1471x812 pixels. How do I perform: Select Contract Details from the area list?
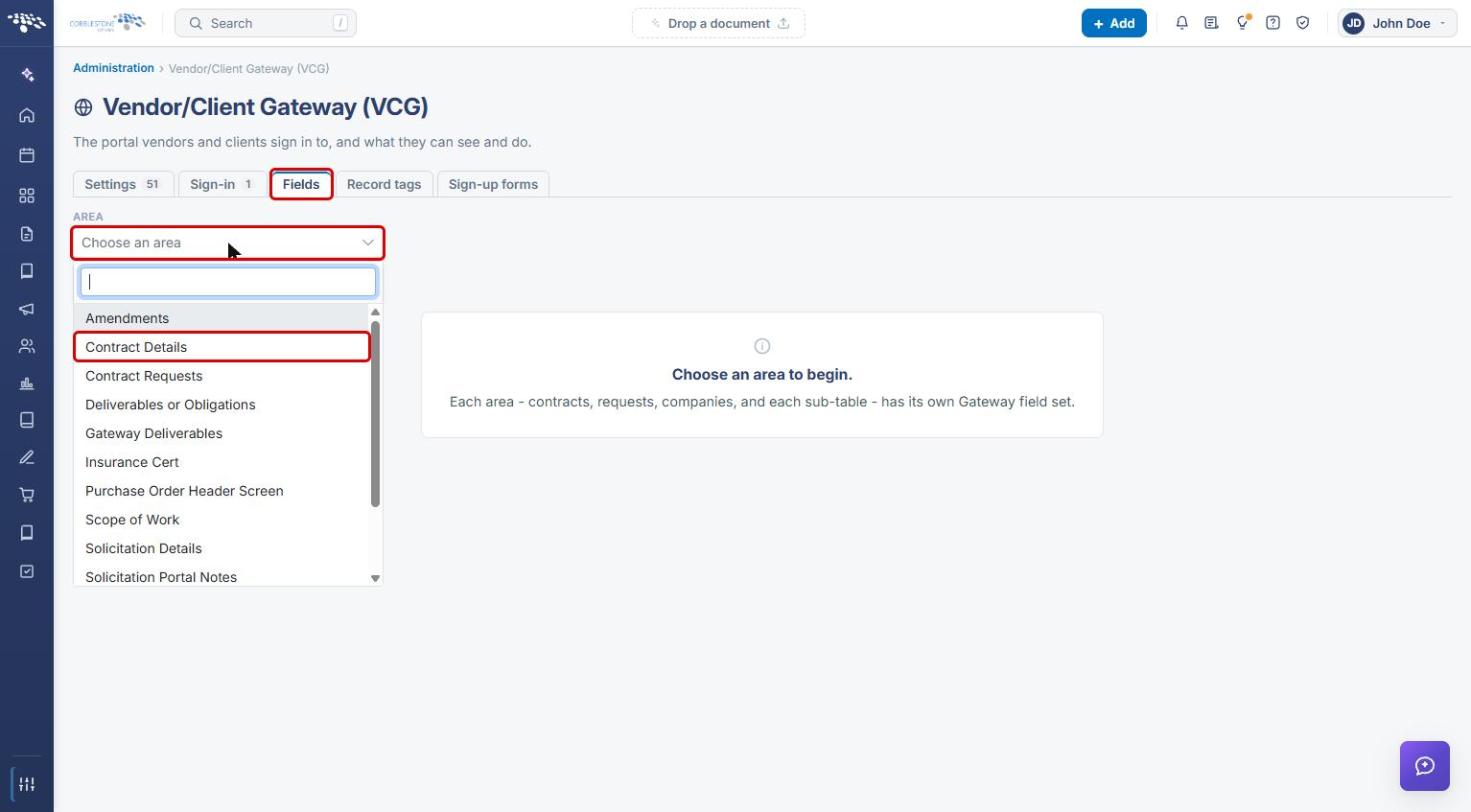pos(222,347)
